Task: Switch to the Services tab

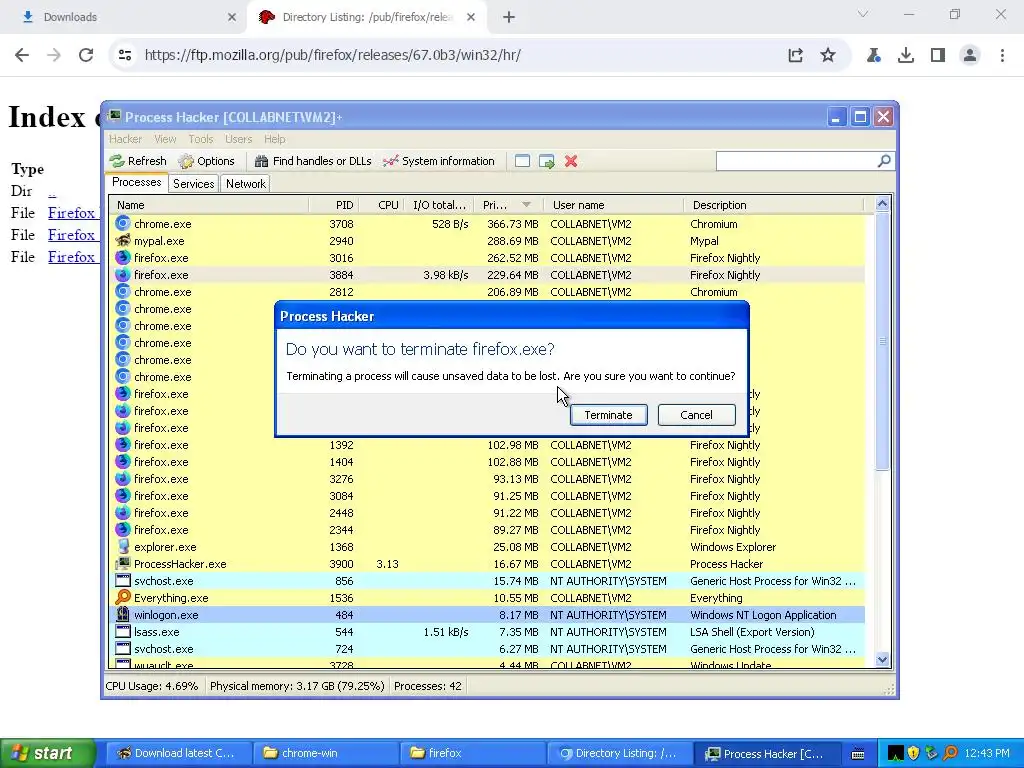Action: pos(193,184)
